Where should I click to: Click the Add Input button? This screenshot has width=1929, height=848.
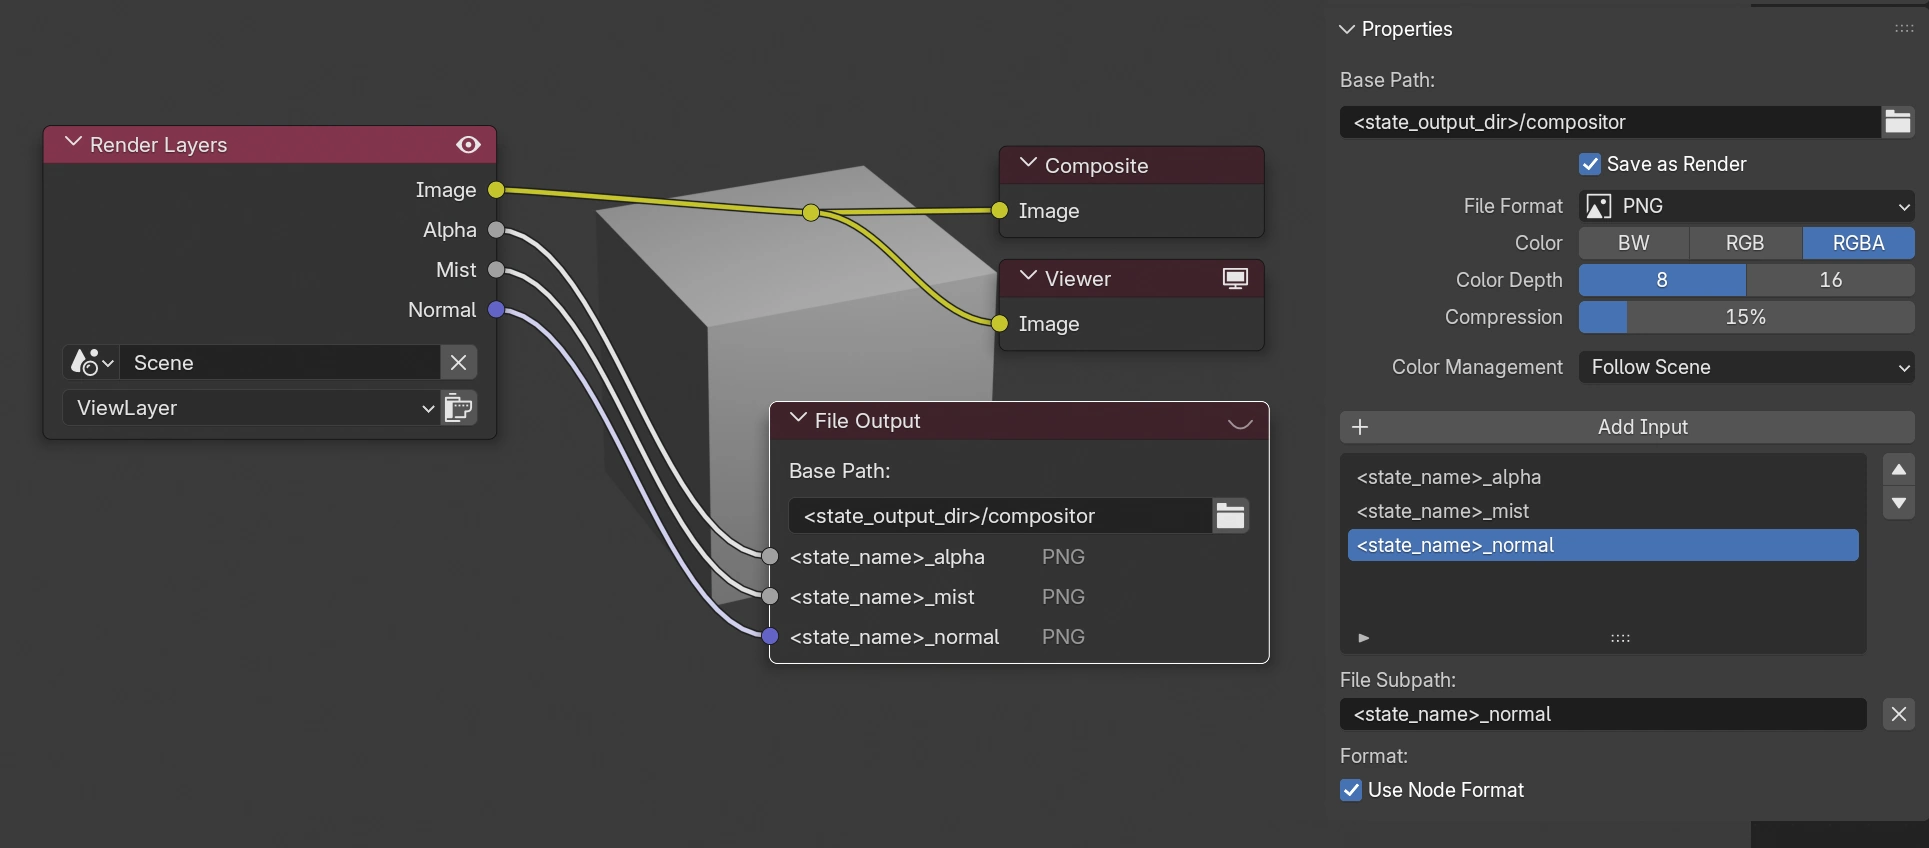coord(1626,427)
